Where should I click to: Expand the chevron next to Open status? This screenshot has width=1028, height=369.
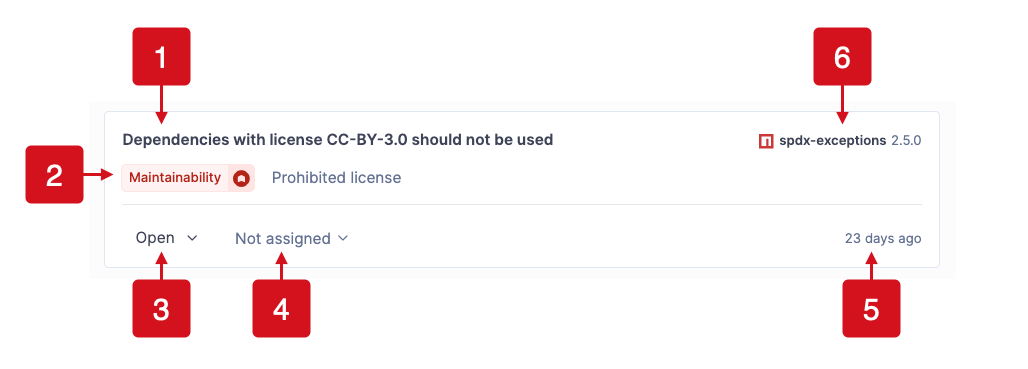(x=192, y=239)
